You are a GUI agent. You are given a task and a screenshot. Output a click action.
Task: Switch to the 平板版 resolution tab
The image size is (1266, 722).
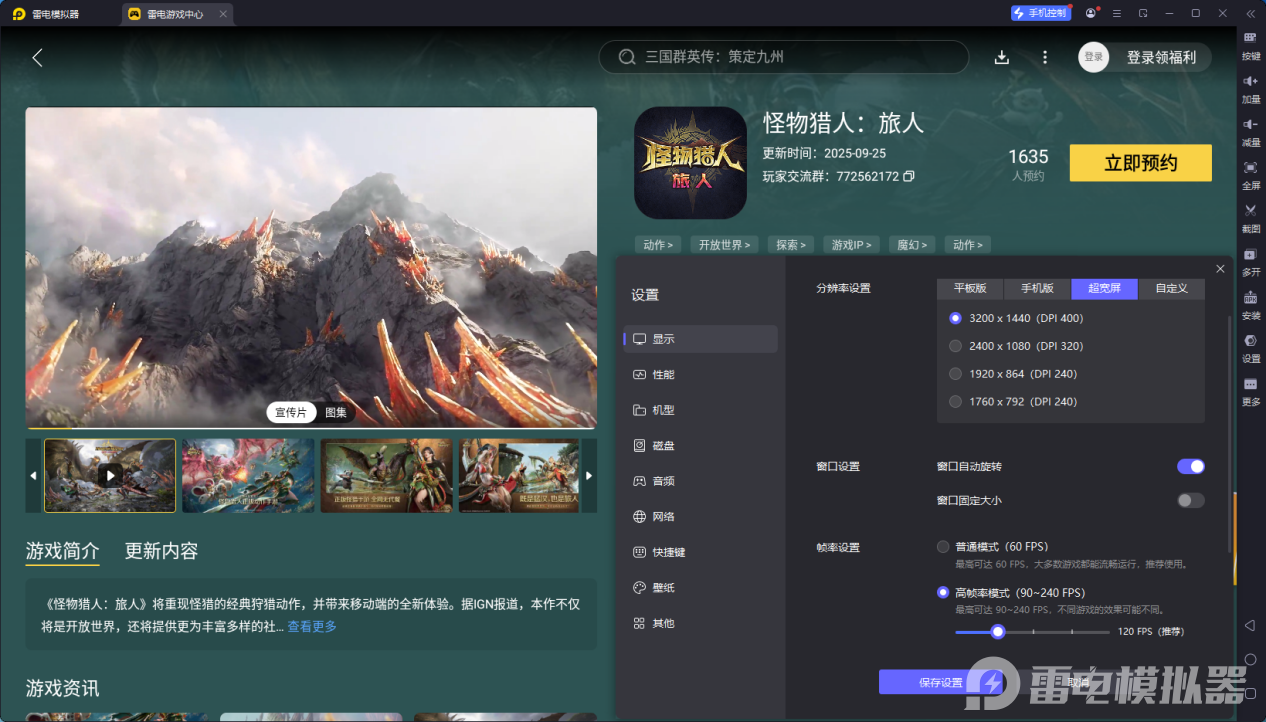tap(970, 288)
